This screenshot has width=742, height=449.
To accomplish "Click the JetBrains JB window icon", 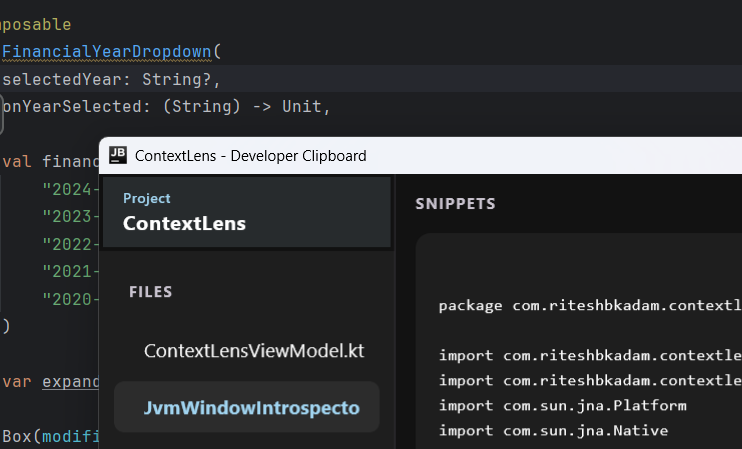I will pos(118,155).
